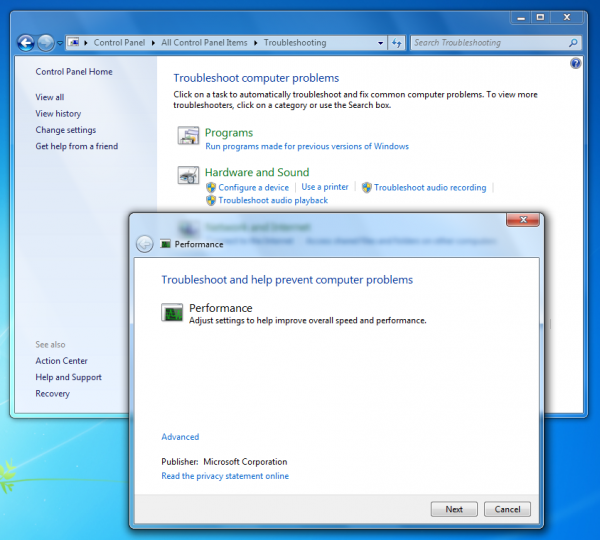Open recent pages dropdown next to Forward

click(60, 43)
